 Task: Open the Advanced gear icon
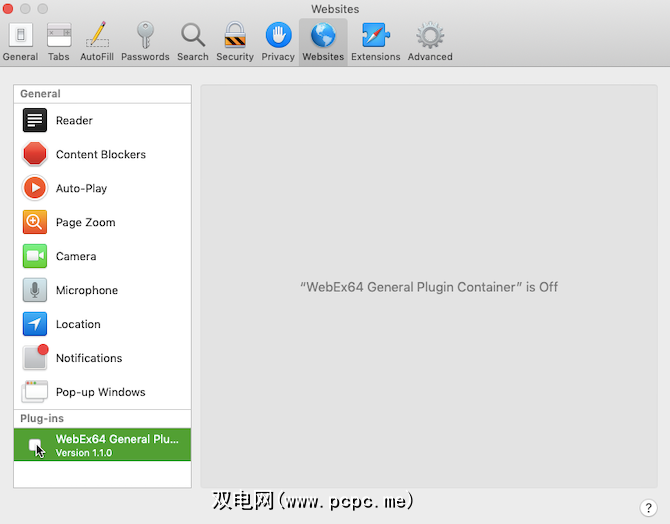pos(430,35)
